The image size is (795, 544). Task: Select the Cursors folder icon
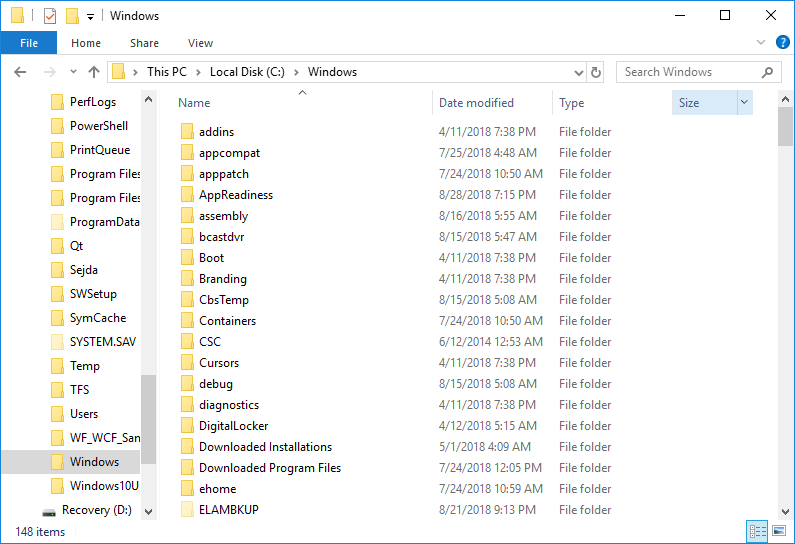(187, 362)
